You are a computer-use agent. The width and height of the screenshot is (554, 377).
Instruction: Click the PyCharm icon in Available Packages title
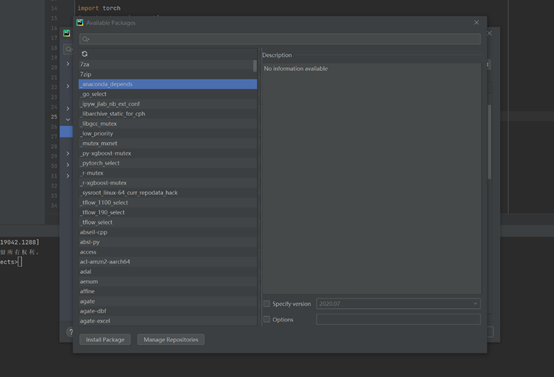(80, 23)
